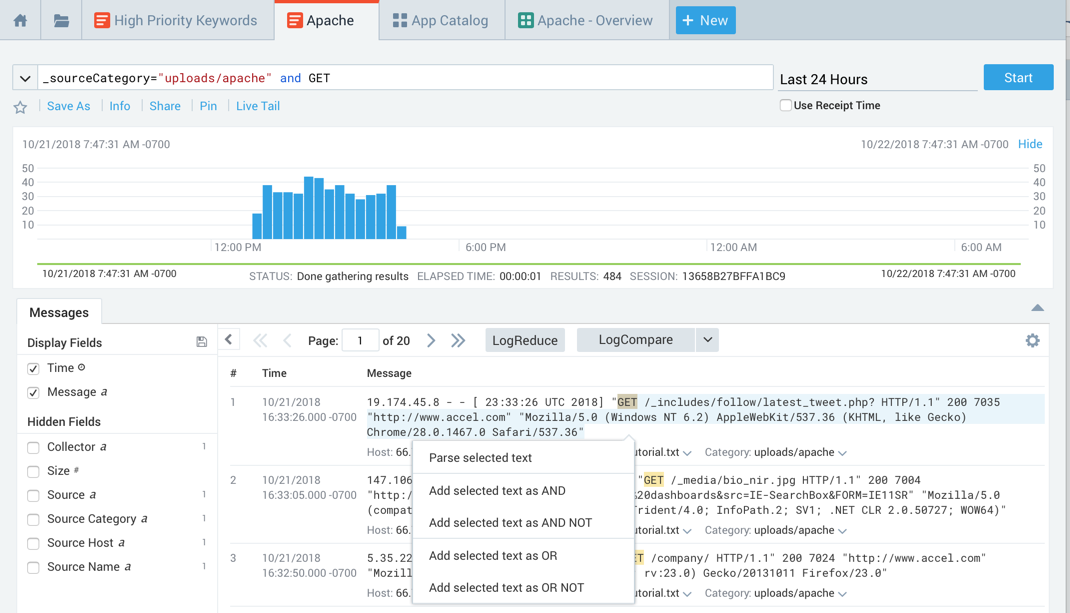Open the Library folder icon
Screen dimensions: 1070x613
click(x=61, y=20)
